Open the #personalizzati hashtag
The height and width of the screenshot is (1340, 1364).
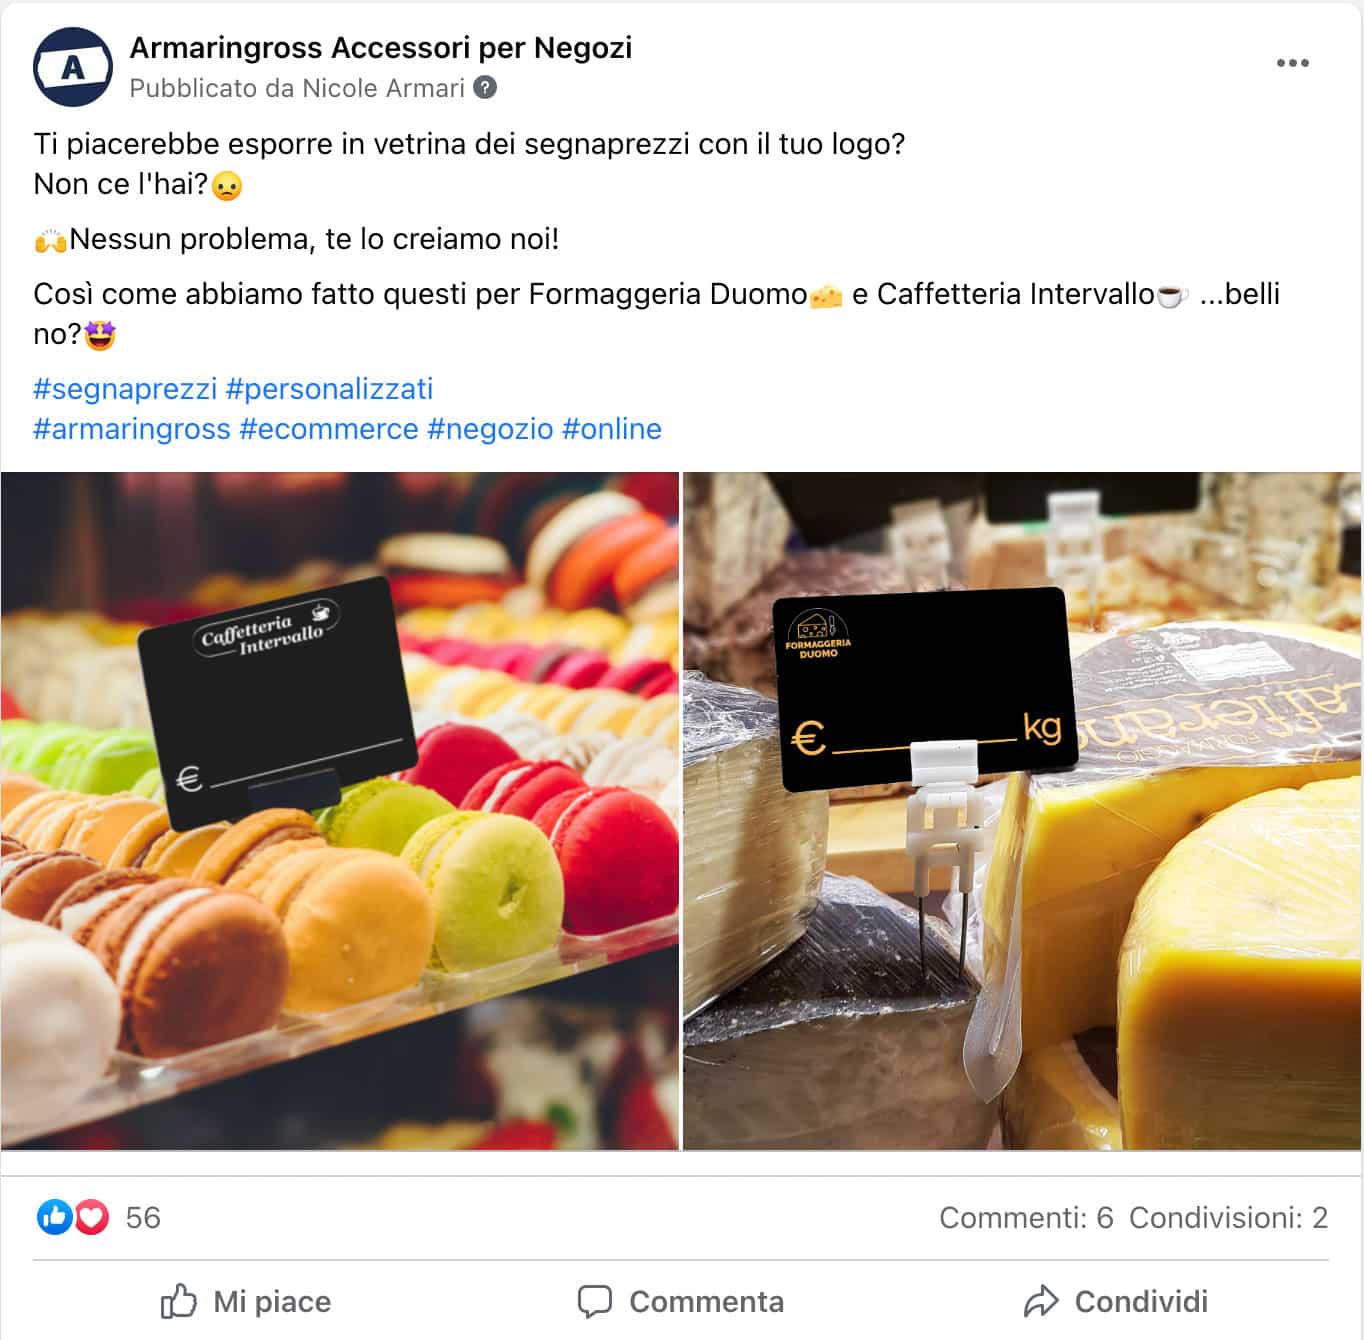[x=330, y=389]
